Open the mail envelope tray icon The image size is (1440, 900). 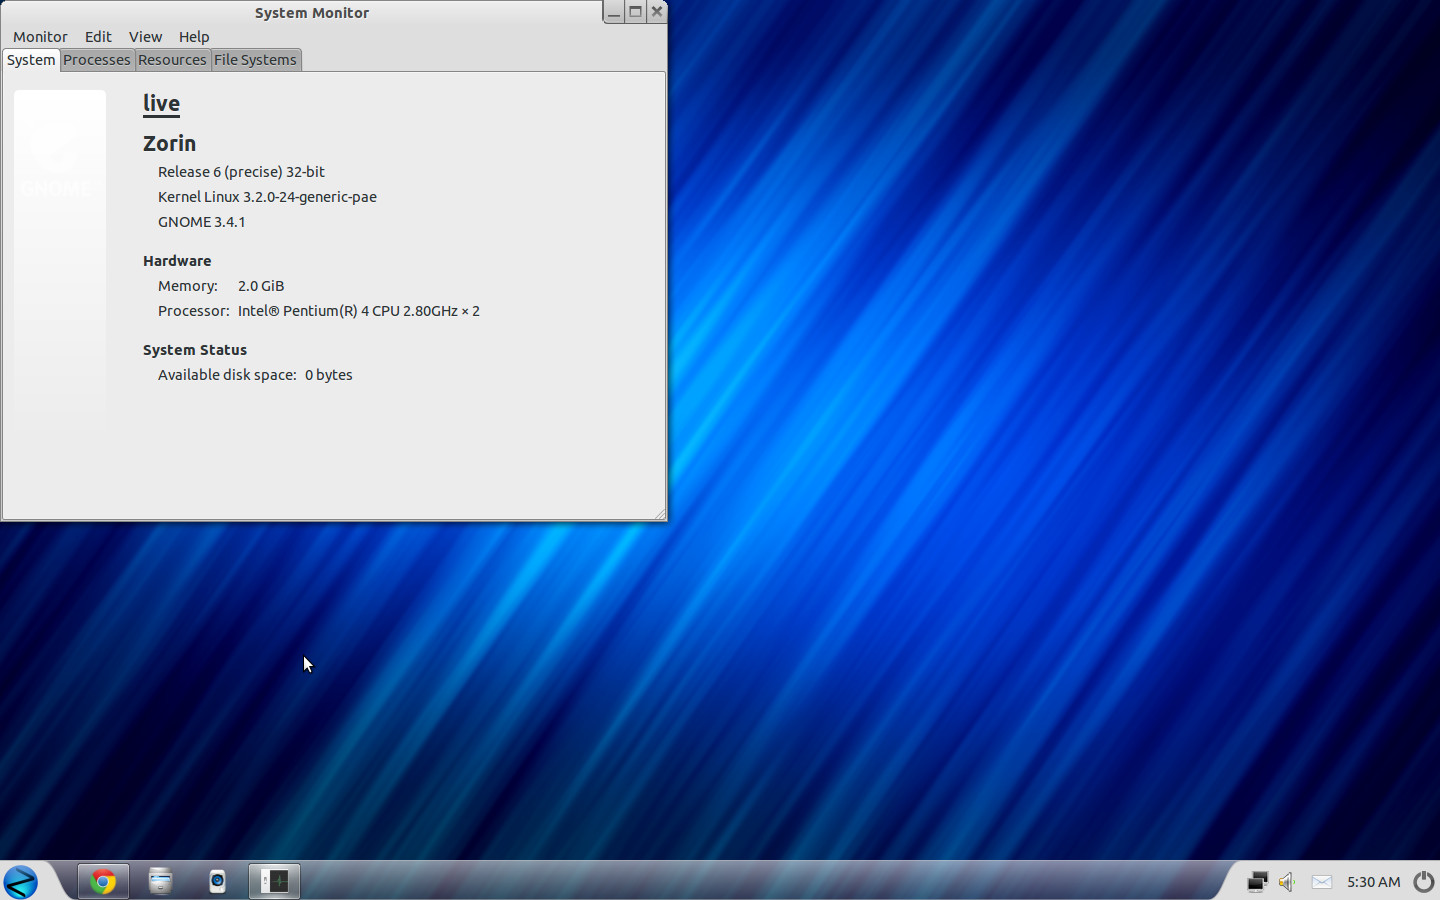click(x=1322, y=881)
